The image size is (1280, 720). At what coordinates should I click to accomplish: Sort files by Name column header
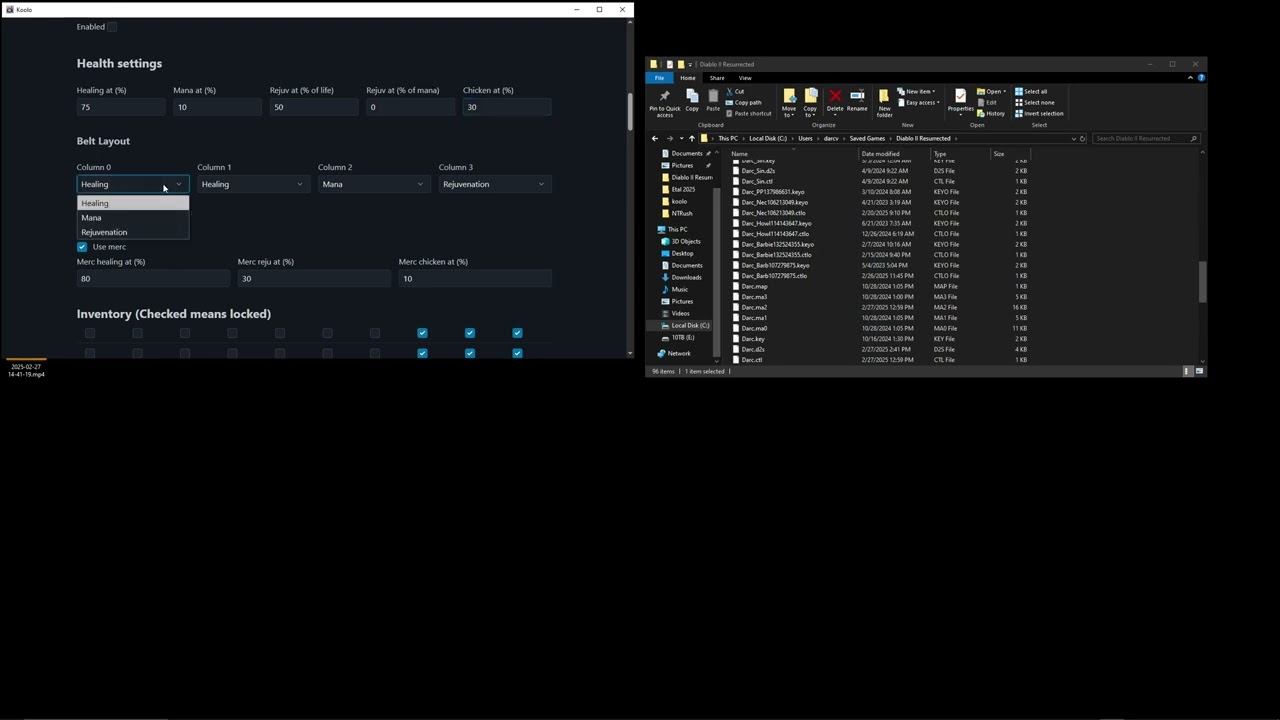[793, 154]
